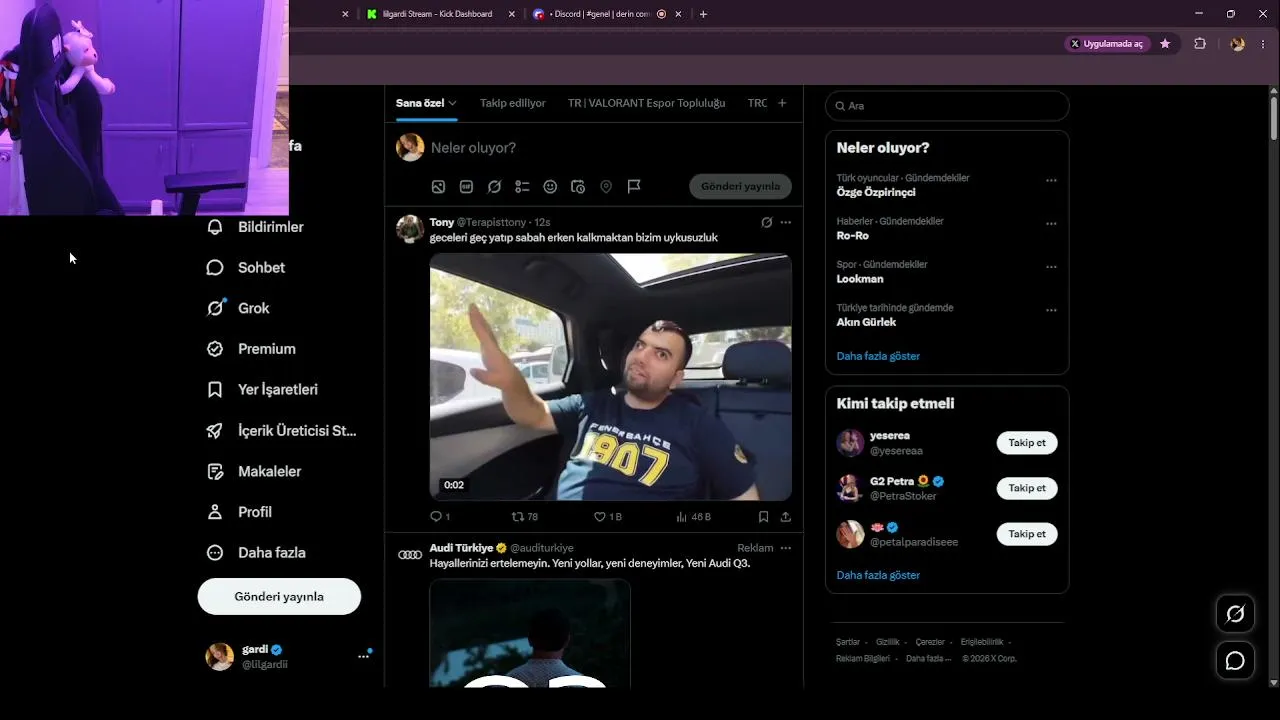
Task: Schedule the post with calendar icon
Action: [578, 187]
